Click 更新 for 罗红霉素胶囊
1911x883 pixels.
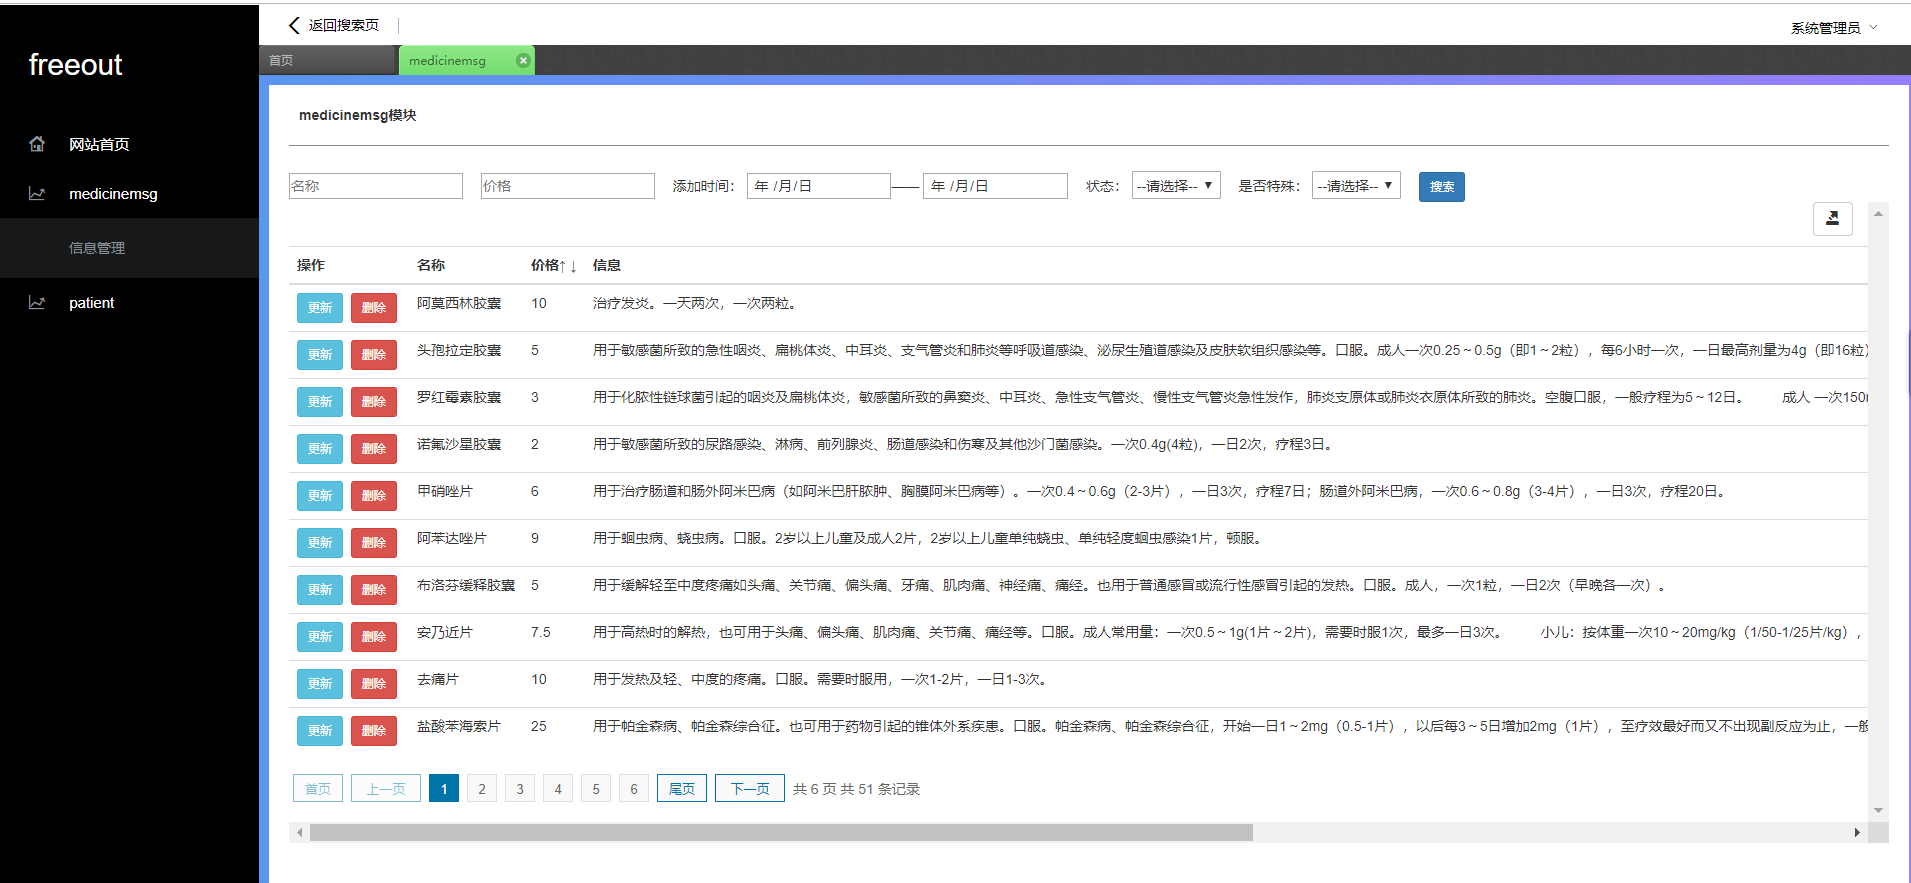[320, 402]
